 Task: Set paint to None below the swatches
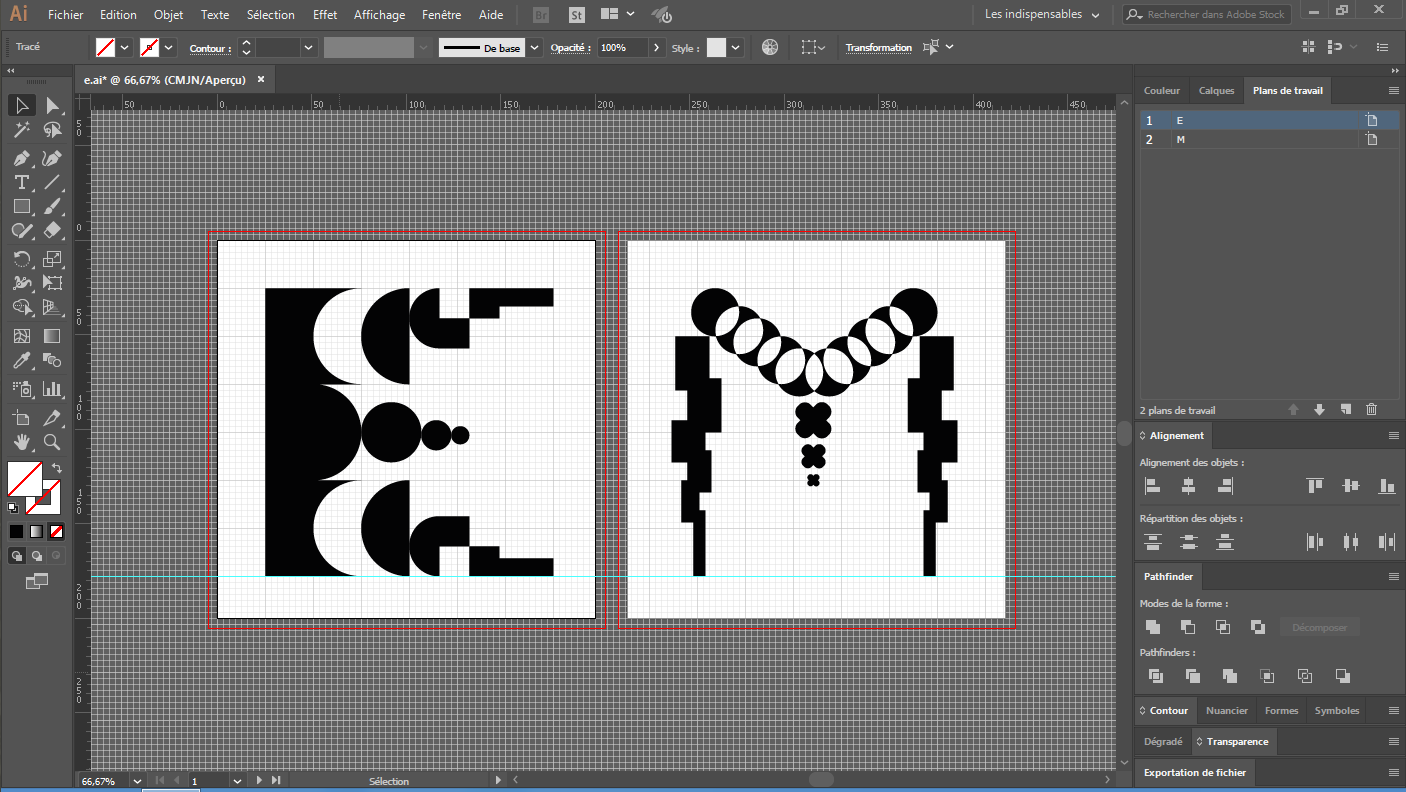click(57, 531)
